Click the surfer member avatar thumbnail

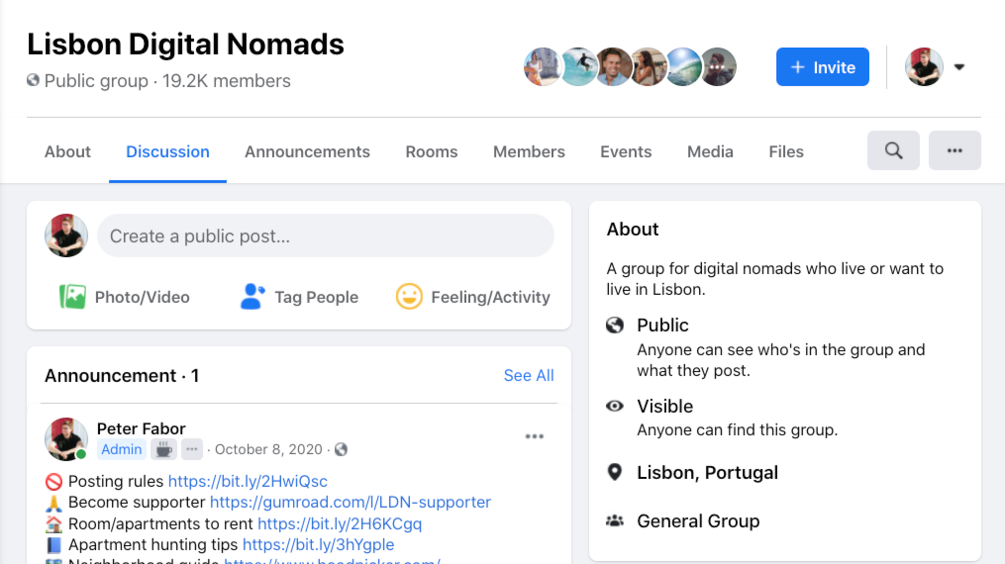[x=578, y=67]
